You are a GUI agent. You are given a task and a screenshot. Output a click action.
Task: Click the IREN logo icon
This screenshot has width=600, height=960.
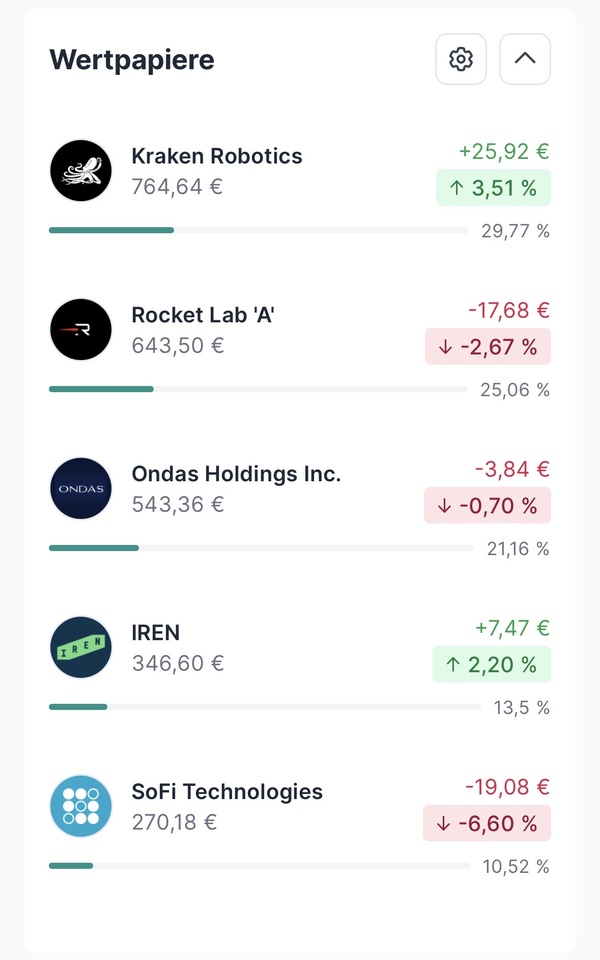[x=81, y=648]
